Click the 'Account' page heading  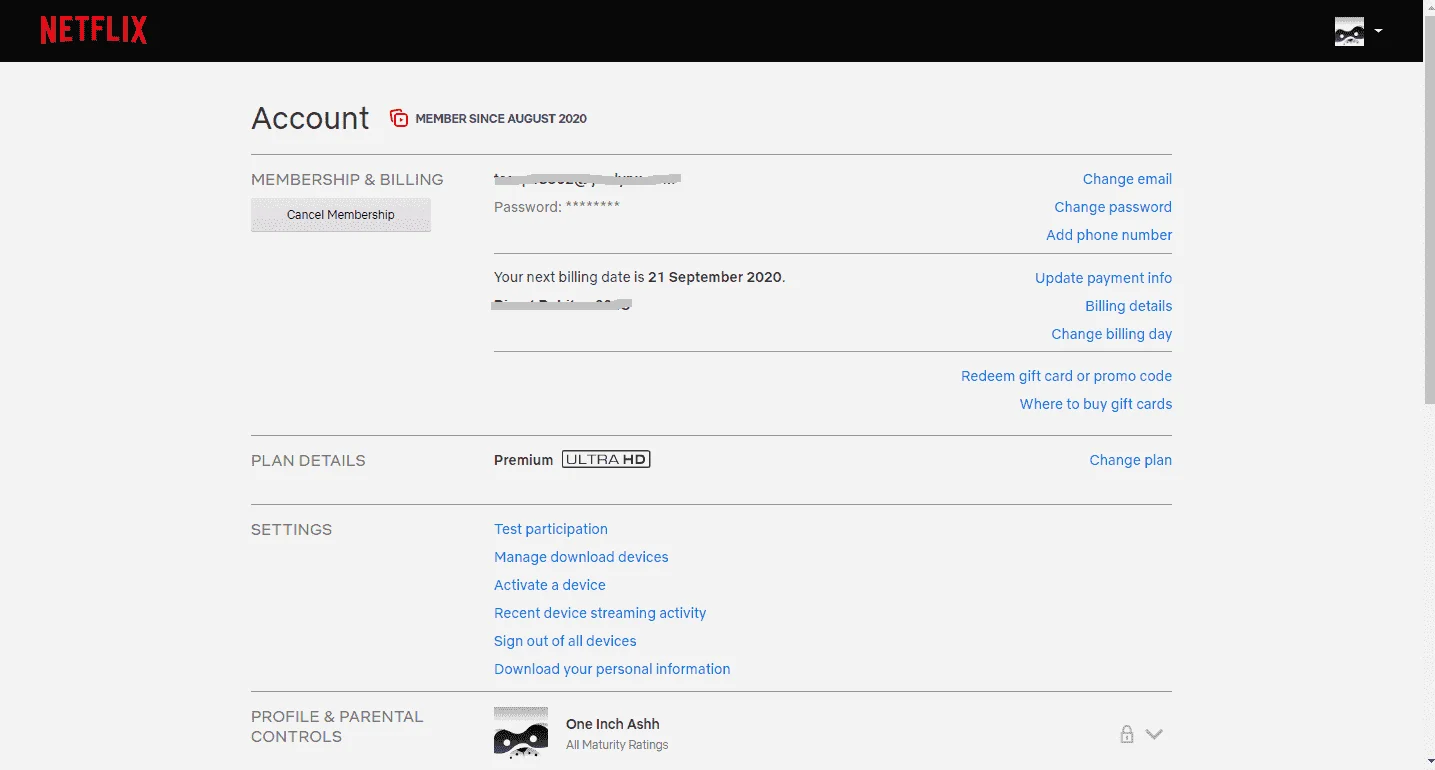(x=310, y=118)
